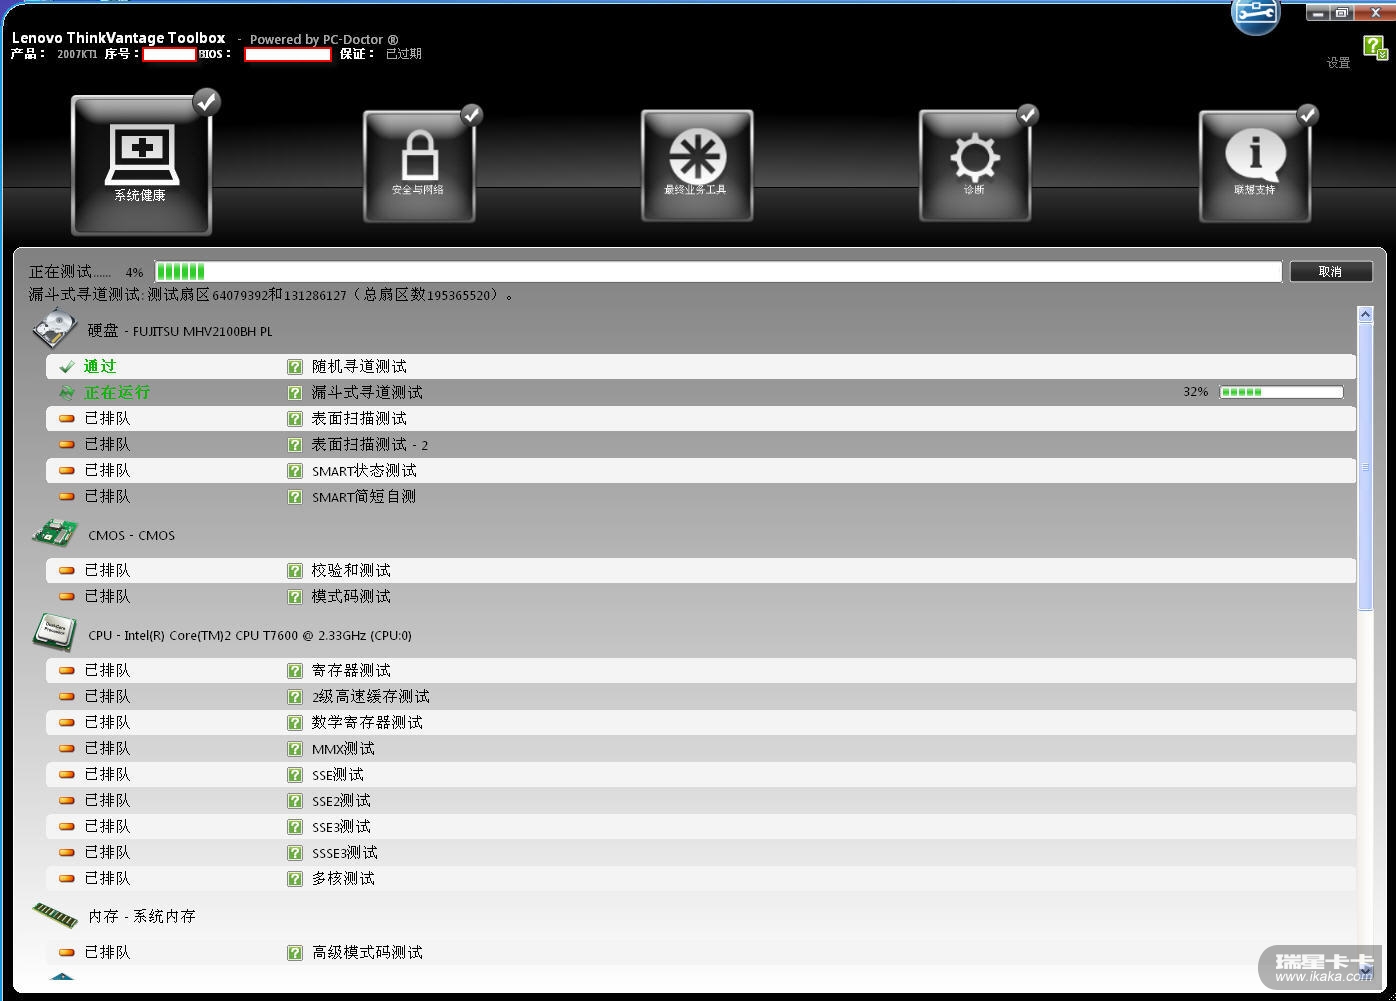
Task: Cancel the running test with 取消
Action: pos(1330,272)
